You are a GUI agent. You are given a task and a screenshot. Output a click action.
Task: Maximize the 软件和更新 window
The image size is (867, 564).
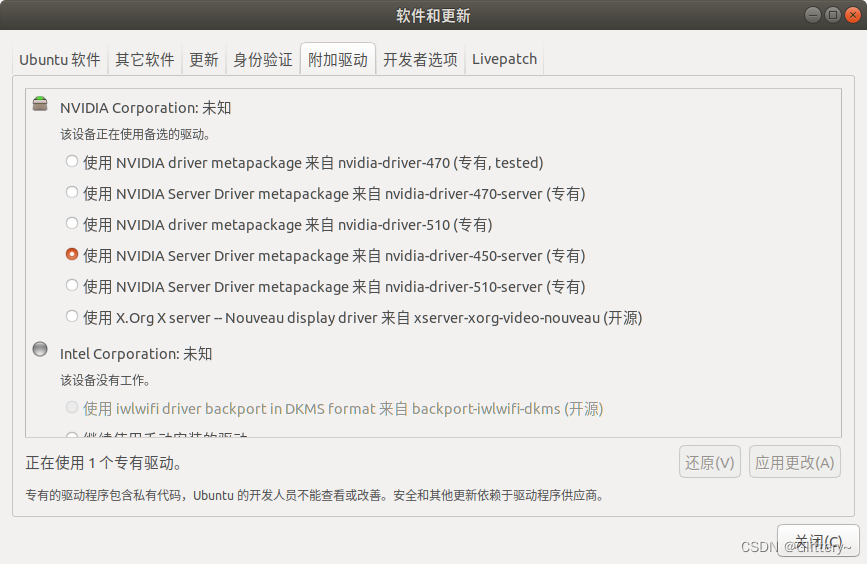pyautogui.click(x=832, y=15)
